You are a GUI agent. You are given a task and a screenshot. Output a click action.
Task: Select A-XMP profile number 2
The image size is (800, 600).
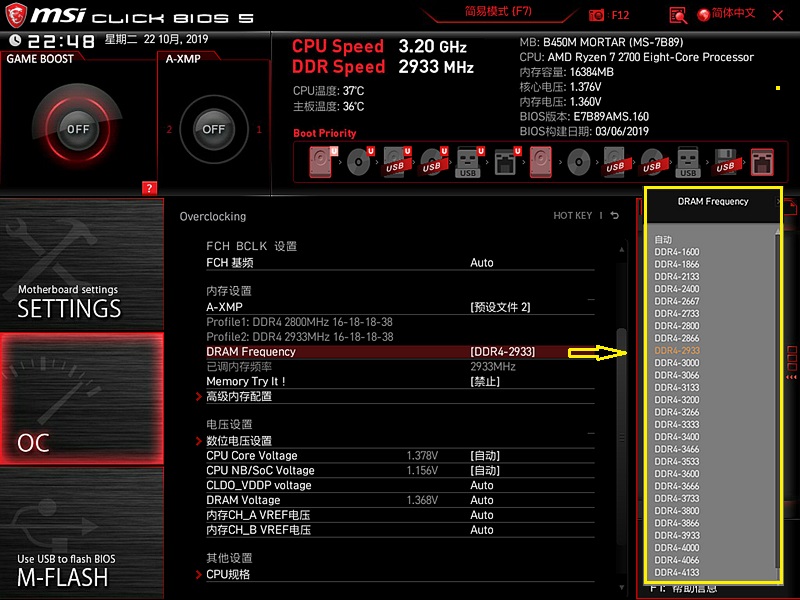click(x=169, y=129)
